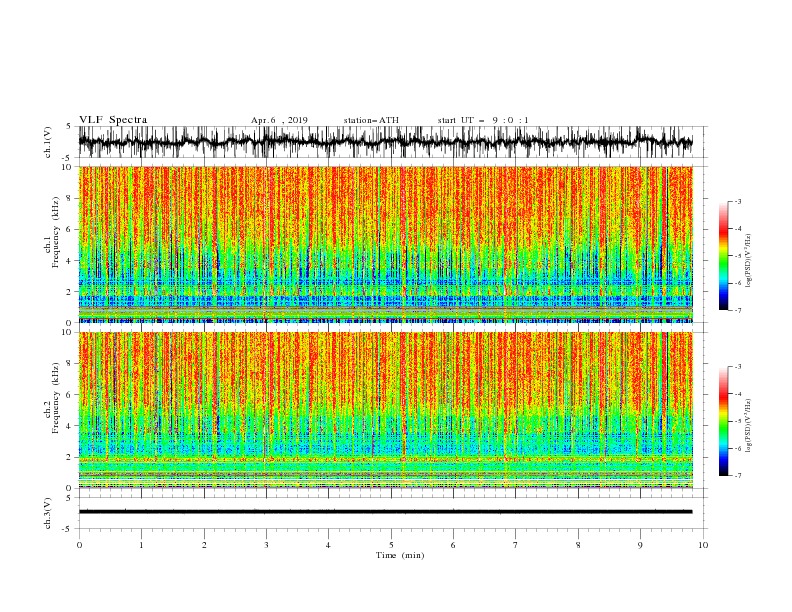Click the time axis tick label "6"
The image size is (792, 612).
coord(454,545)
